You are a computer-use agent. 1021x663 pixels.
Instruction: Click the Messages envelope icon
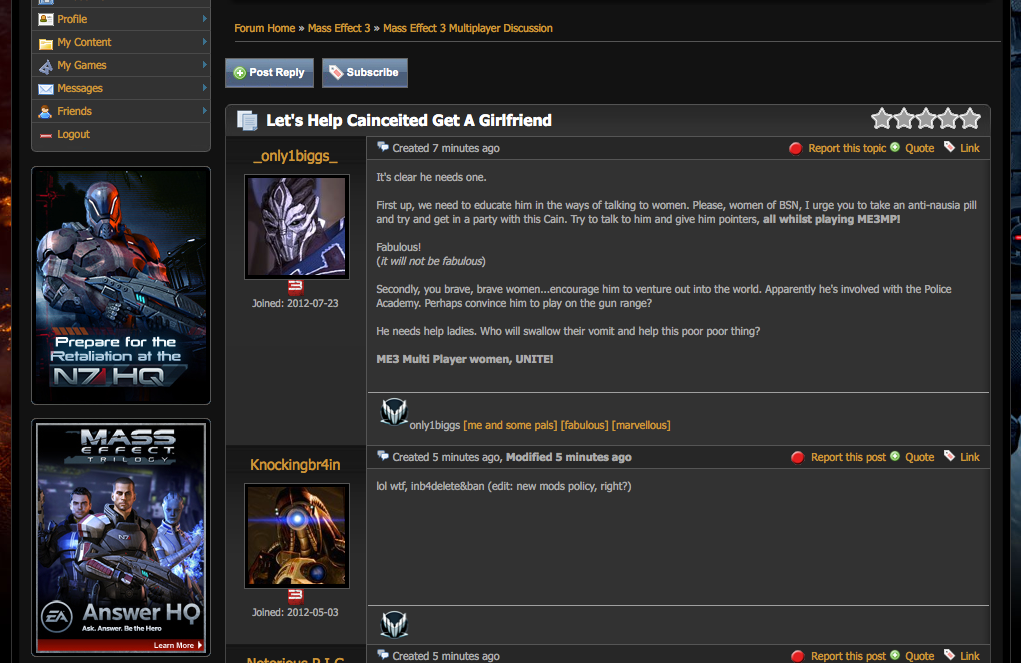coord(46,89)
